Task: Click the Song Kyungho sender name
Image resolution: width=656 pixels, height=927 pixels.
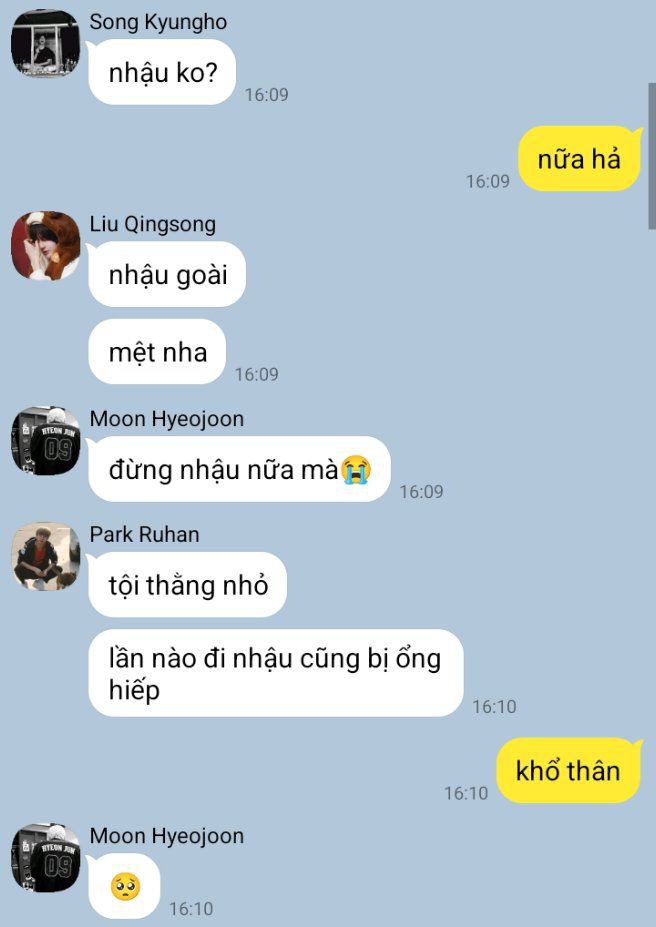Action: (x=158, y=22)
